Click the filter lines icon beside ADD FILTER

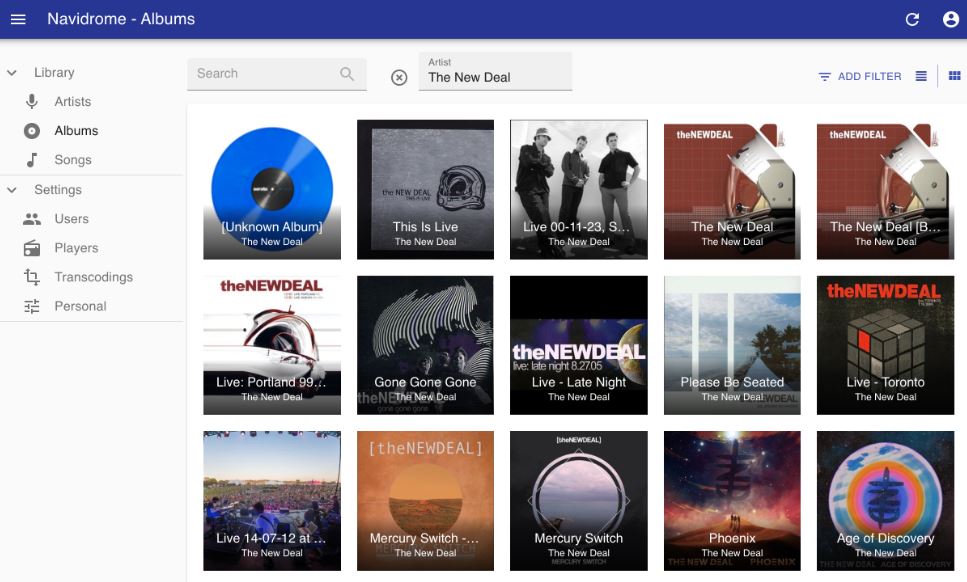[825, 77]
